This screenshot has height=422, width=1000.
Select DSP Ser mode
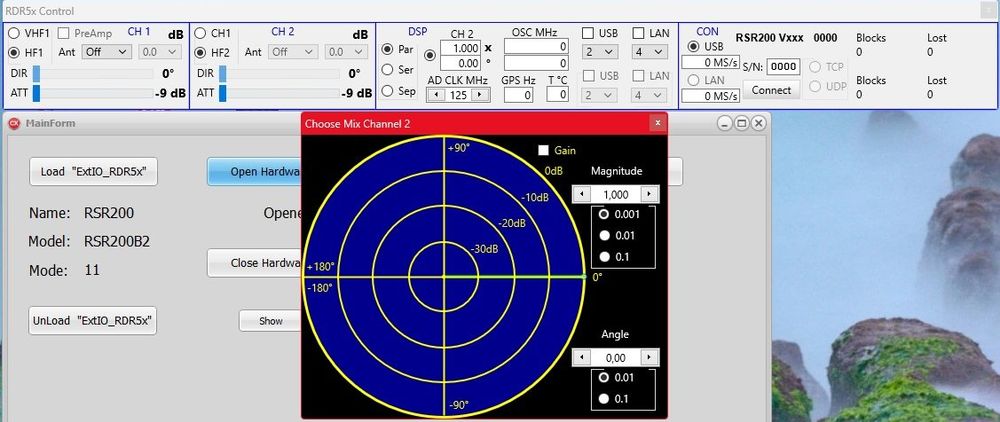pyautogui.click(x=387, y=69)
